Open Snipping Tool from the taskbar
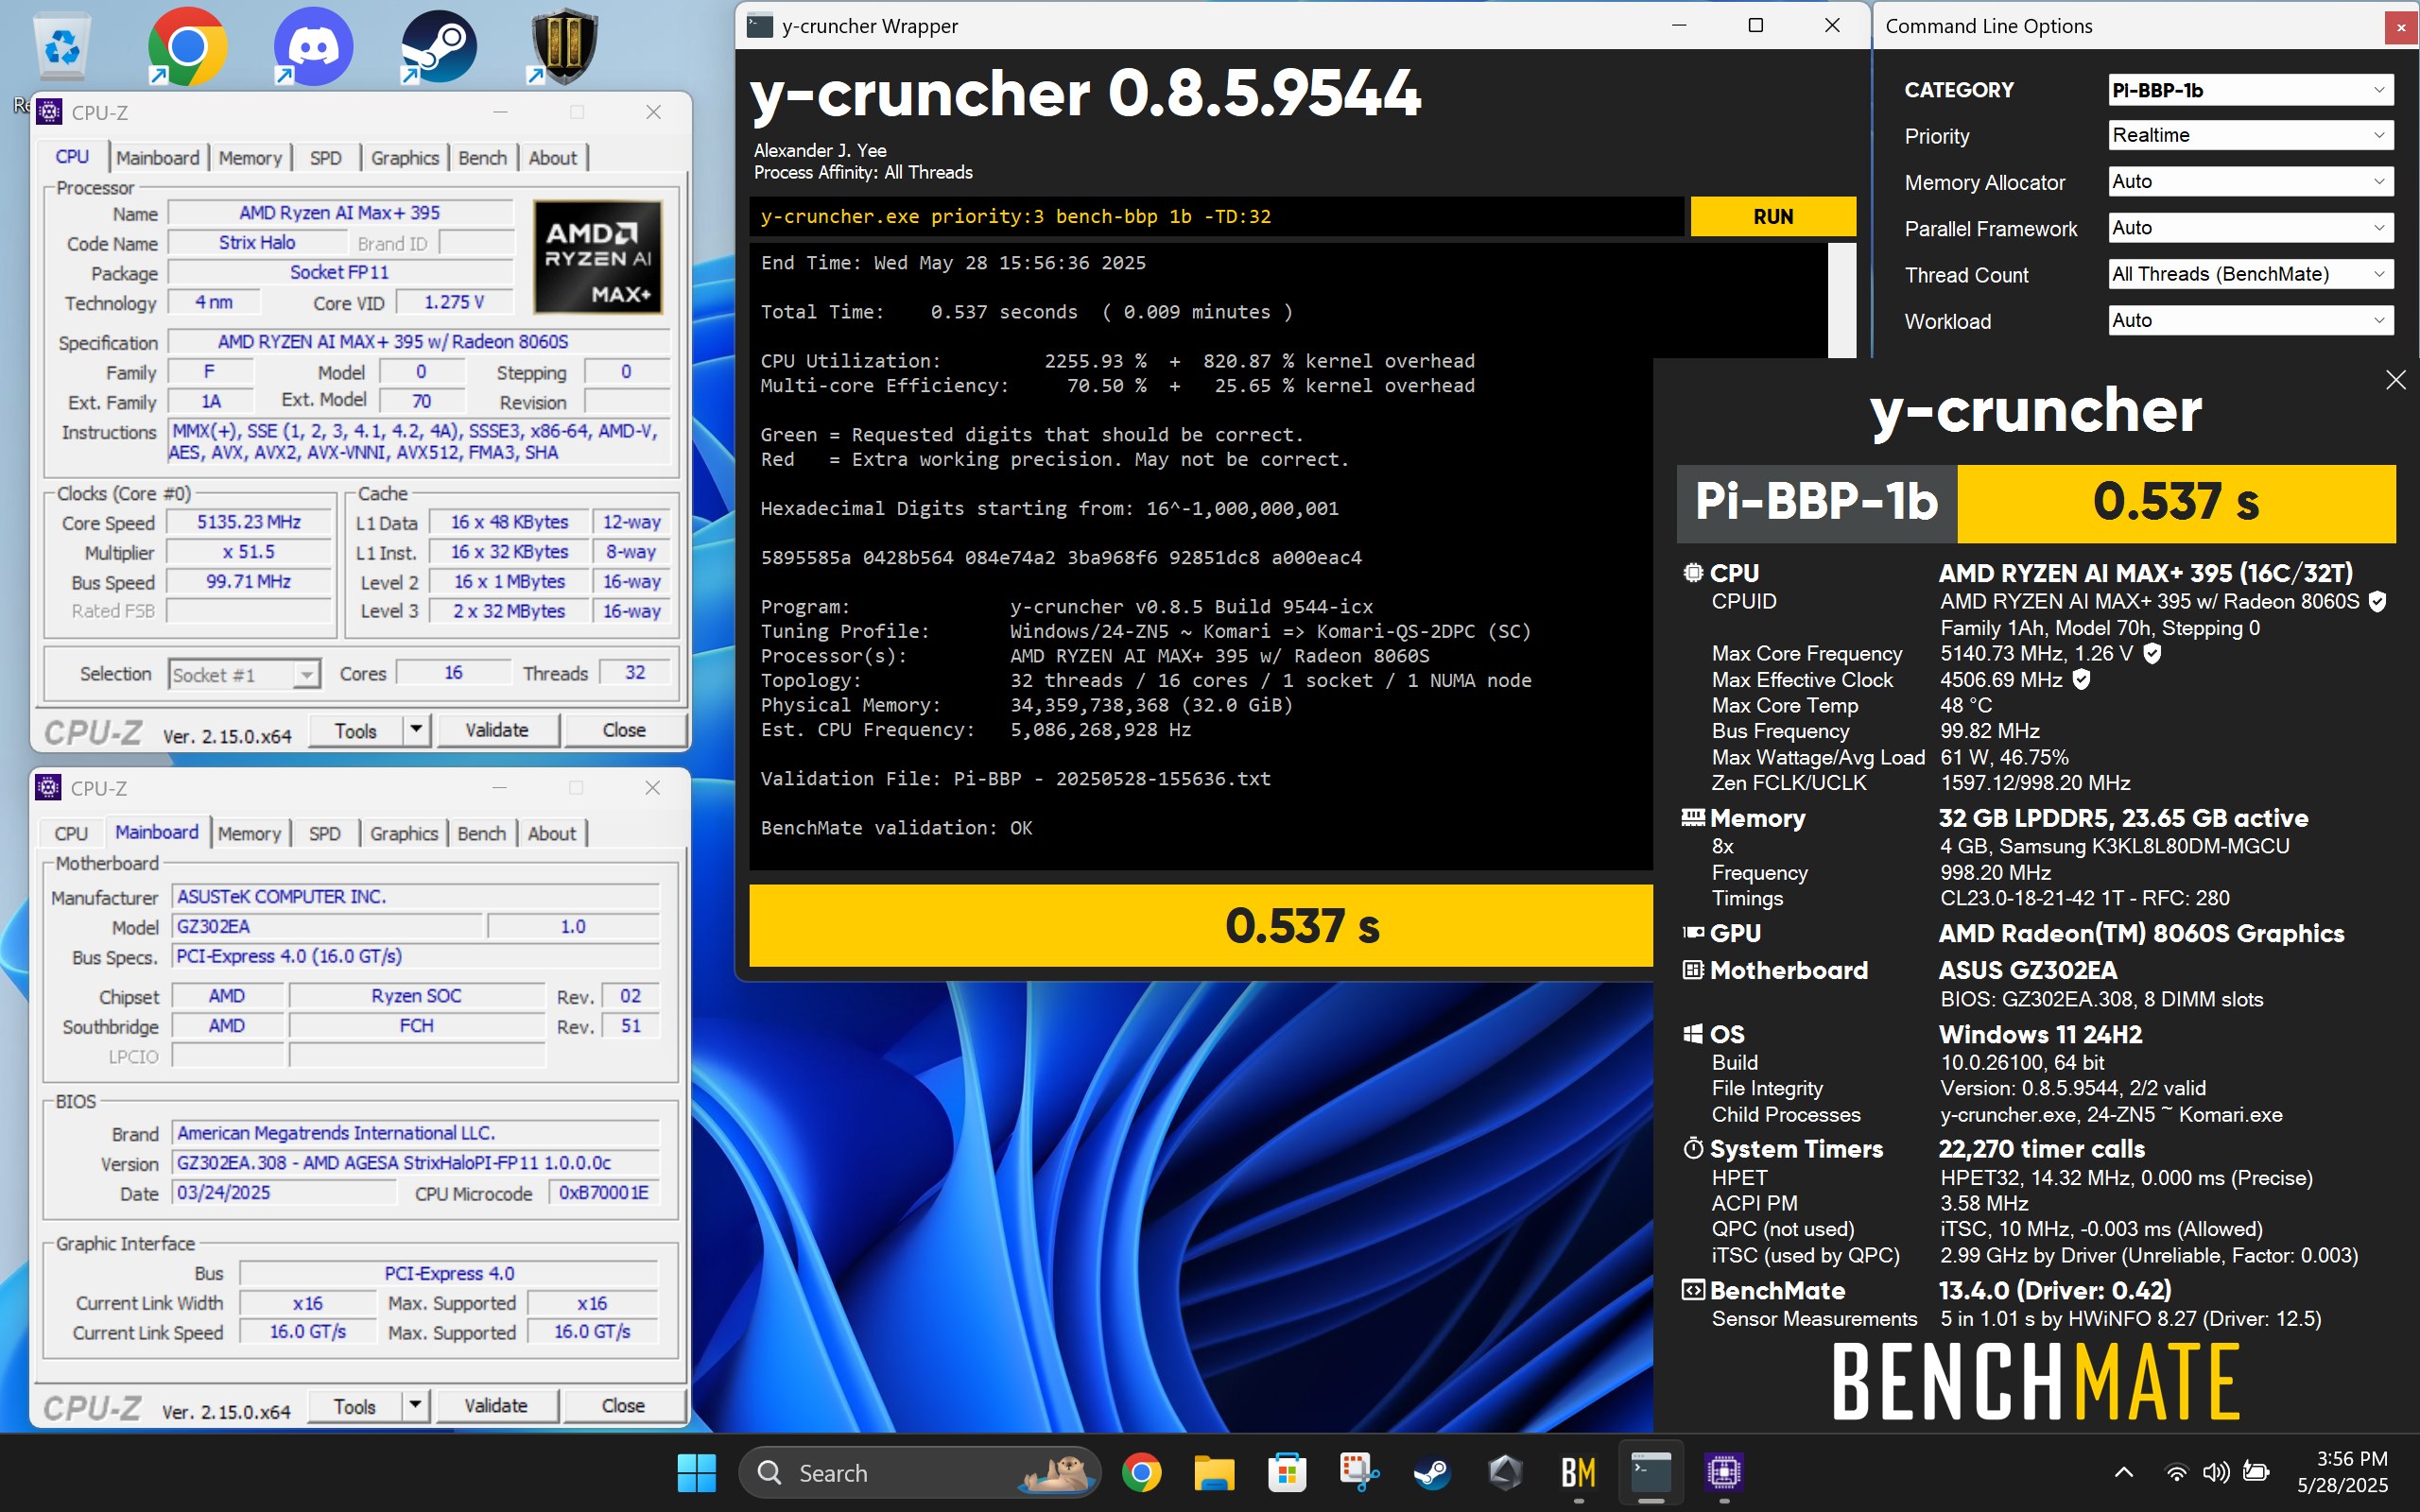The image size is (2420, 1512). tap(1359, 1472)
